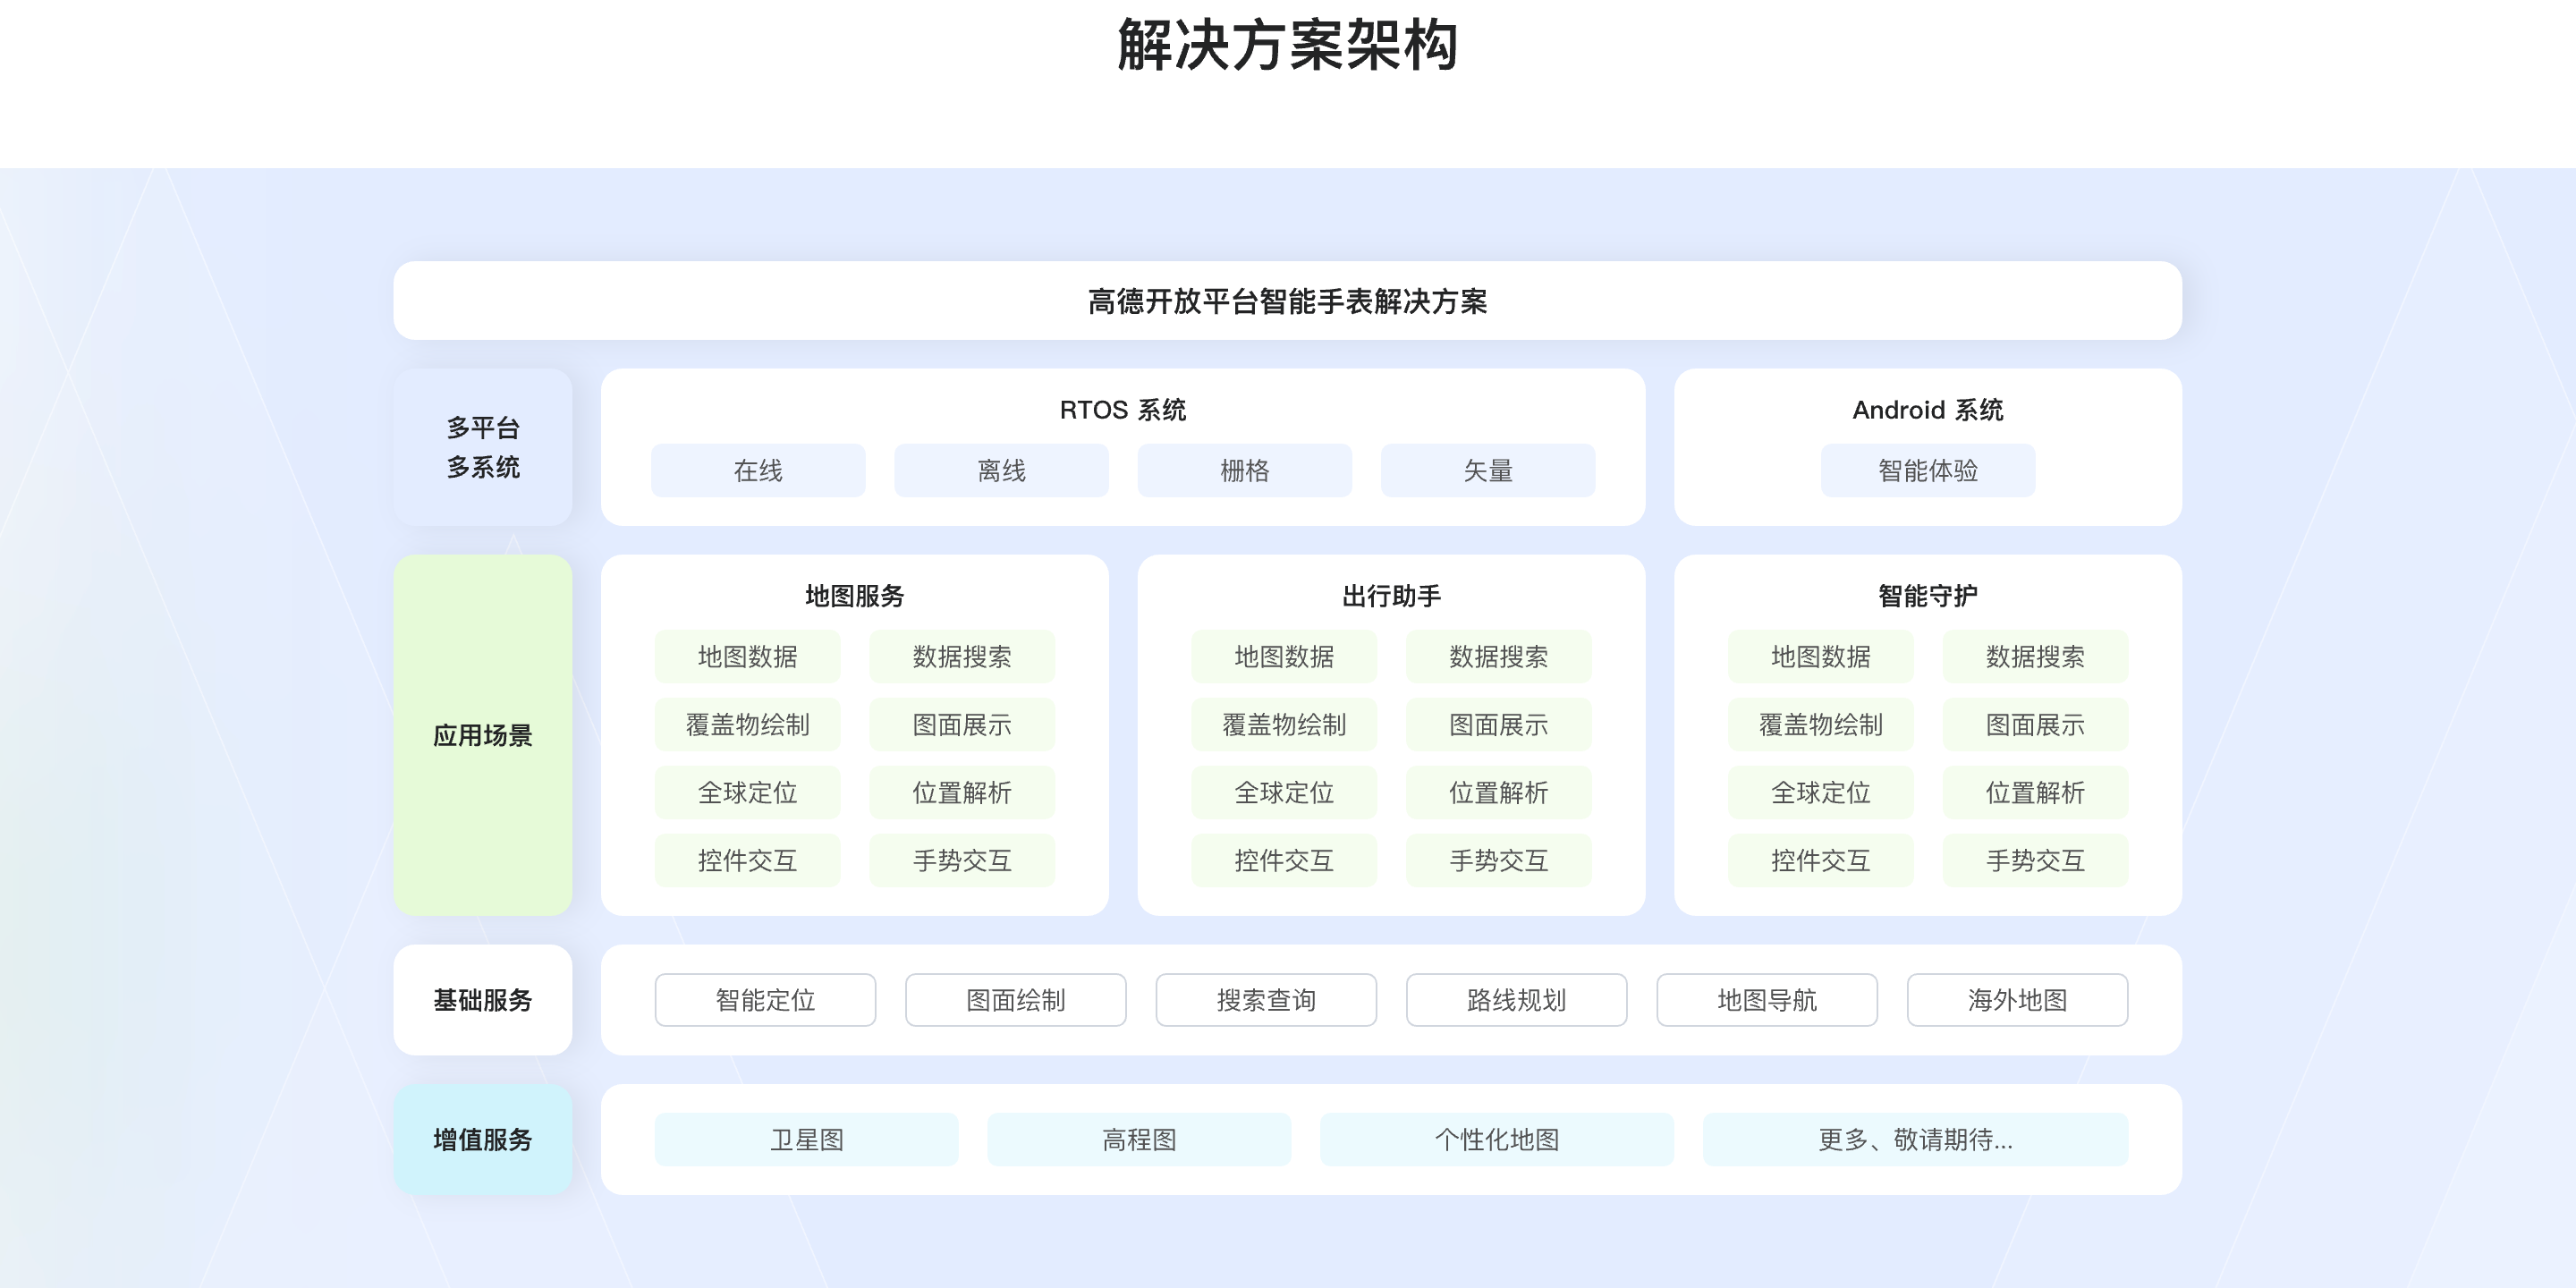Click the 地图导航 button
This screenshot has height=1288, width=2576.
tap(1767, 1000)
